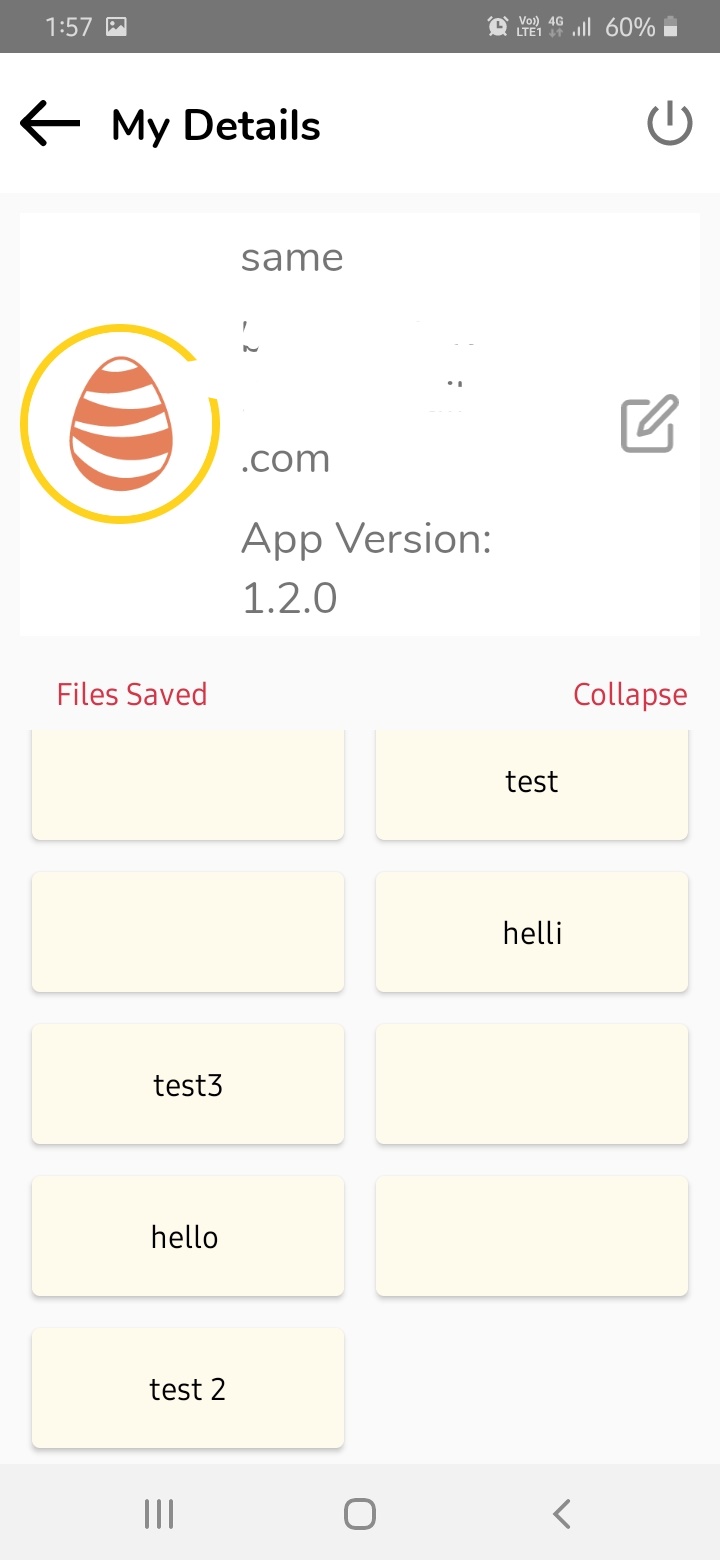Collapse the saved files list
The width and height of the screenshot is (720, 1560).
(x=630, y=694)
